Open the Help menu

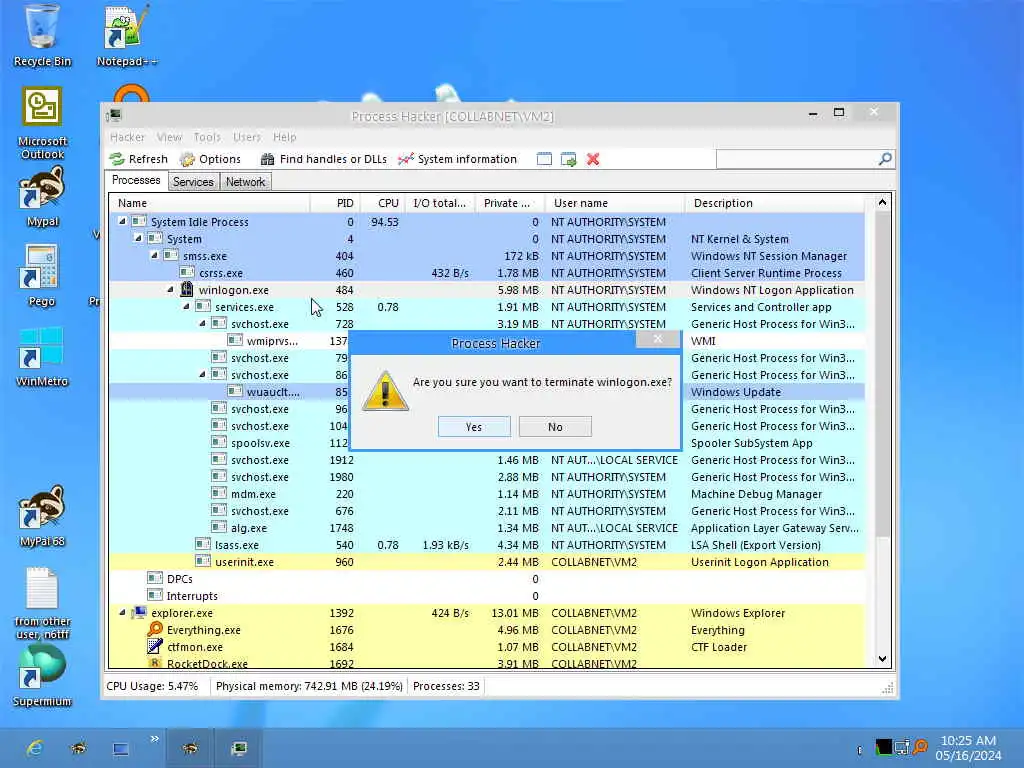tap(285, 136)
